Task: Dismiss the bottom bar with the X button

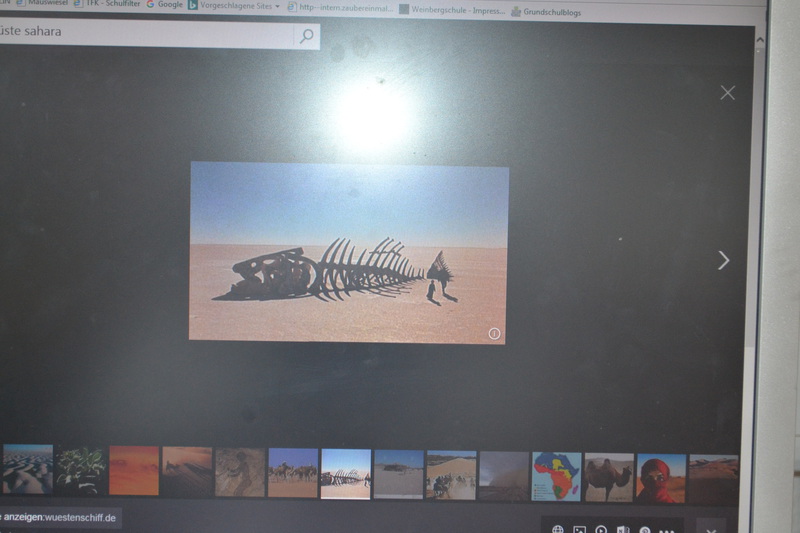Action: (711, 528)
